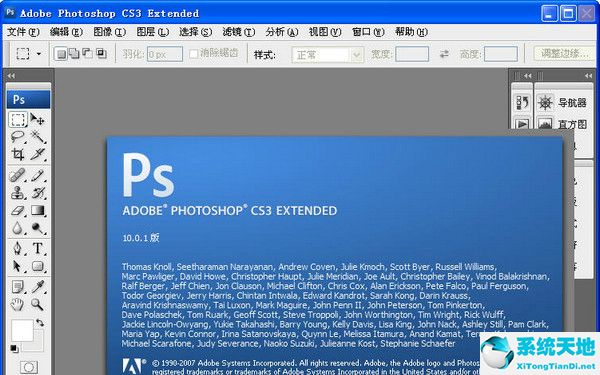Select the Horizontal Type tool
This screenshot has height=375, width=600.
click(x=38, y=248)
